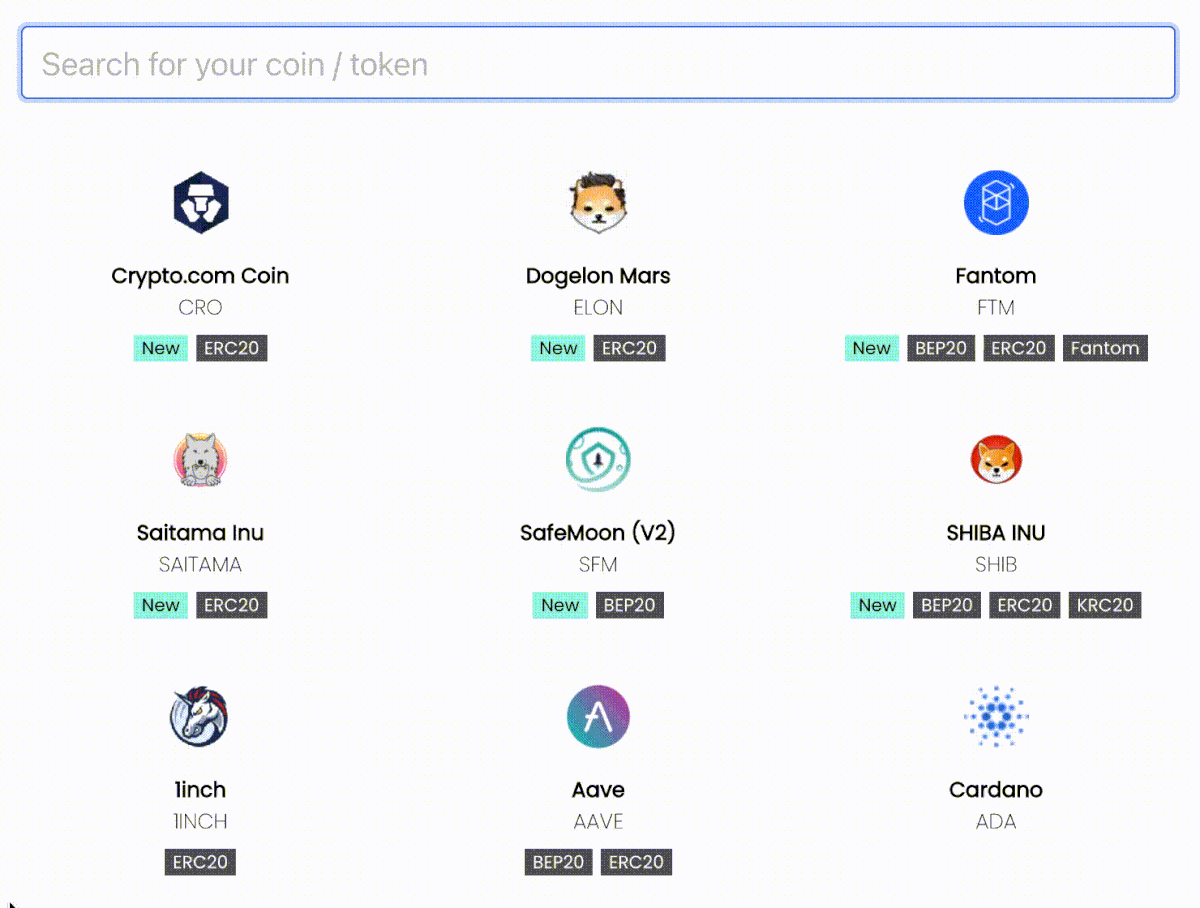The image size is (1200, 908).
Task: Click the ERC20 tag under SHIBA INU
Action: pos(1025,605)
